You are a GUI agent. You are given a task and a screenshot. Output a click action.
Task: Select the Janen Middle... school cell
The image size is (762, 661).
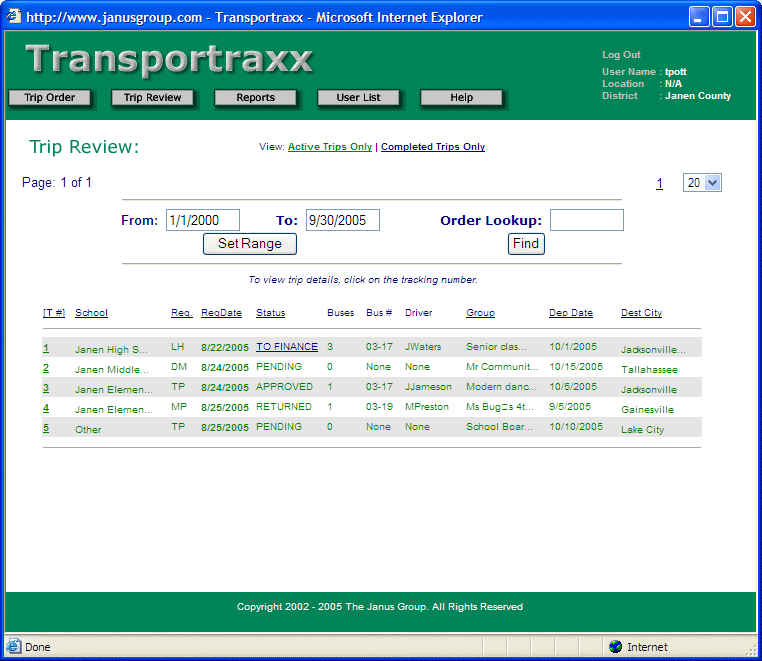tap(112, 370)
